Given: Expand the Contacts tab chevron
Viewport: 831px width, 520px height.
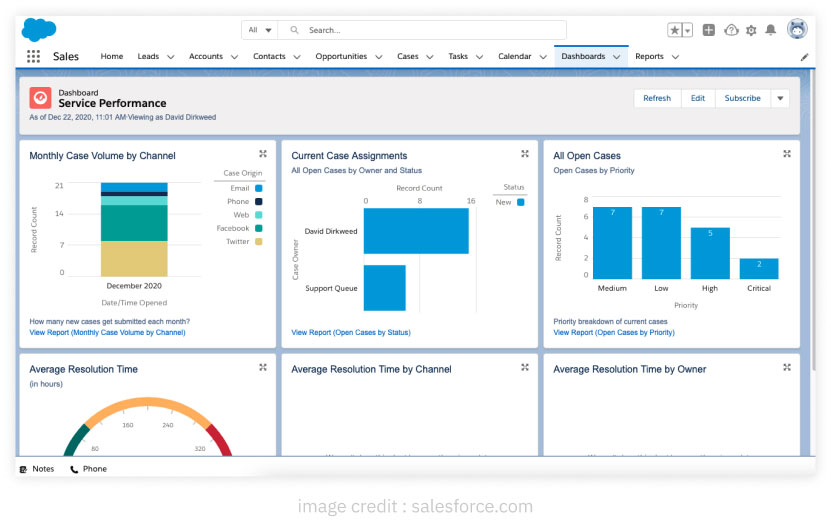Looking at the screenshot, I should [297, 57].
